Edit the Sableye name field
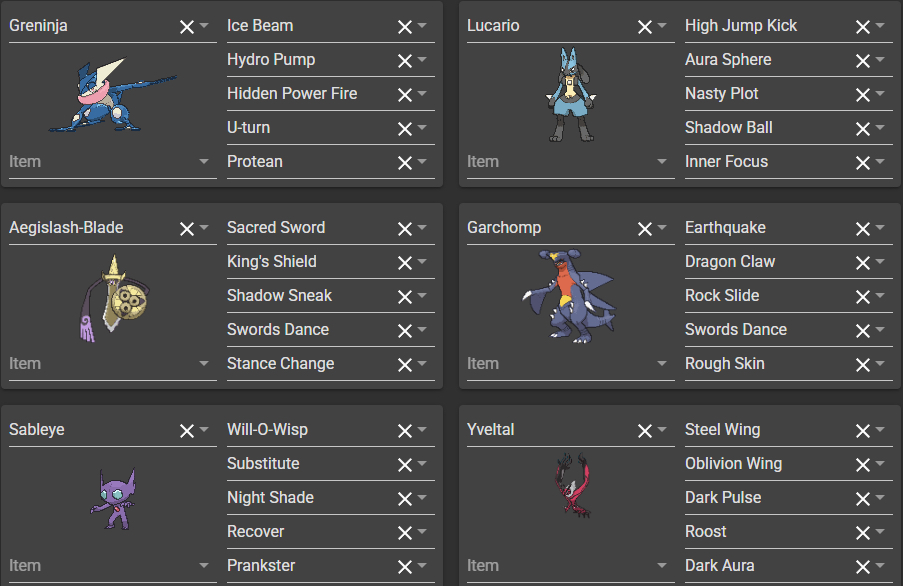 tap(85, 430)
